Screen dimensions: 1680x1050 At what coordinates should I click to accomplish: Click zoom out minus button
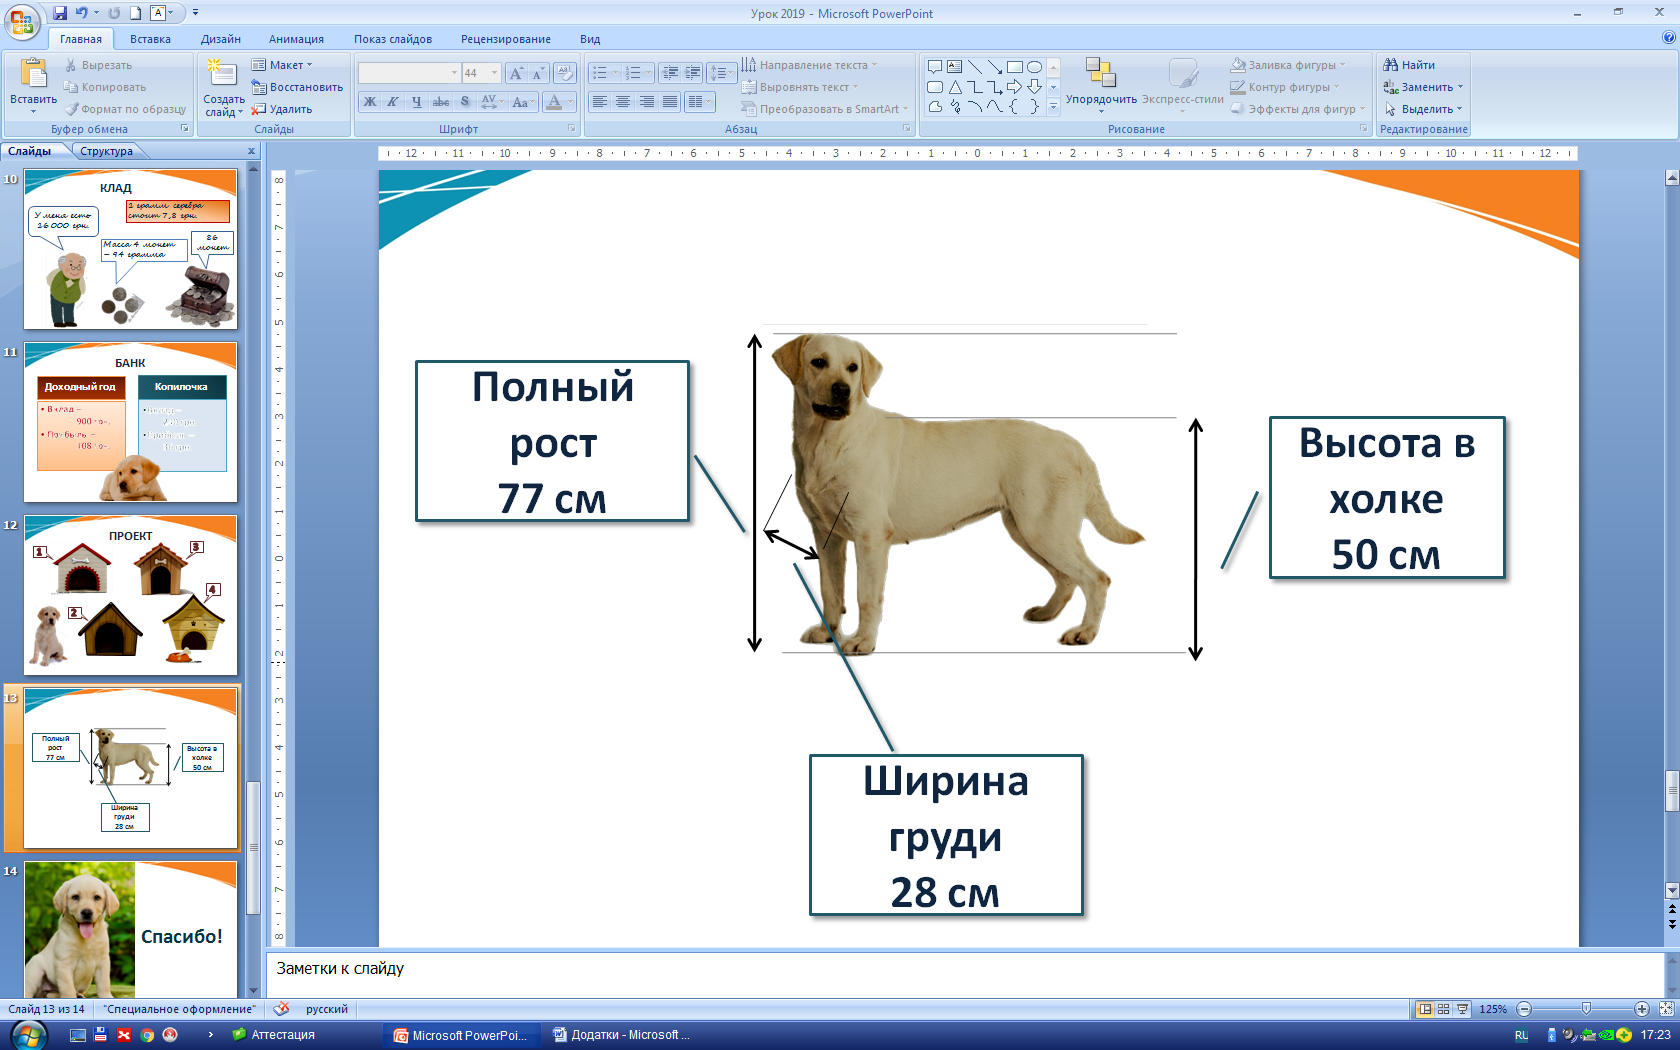[1524, 1009]
